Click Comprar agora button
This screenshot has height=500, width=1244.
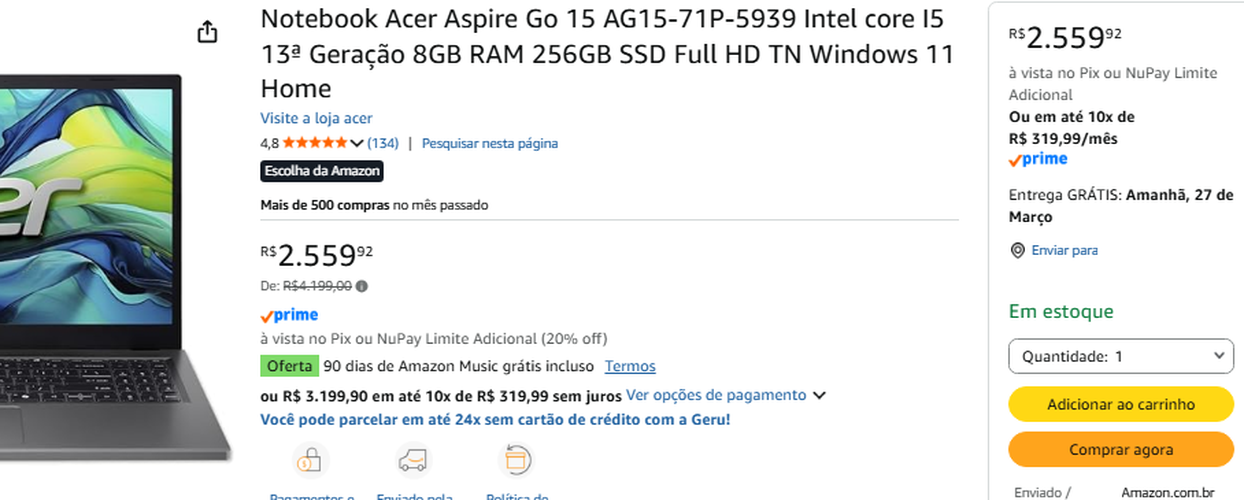click(1121, 450)
